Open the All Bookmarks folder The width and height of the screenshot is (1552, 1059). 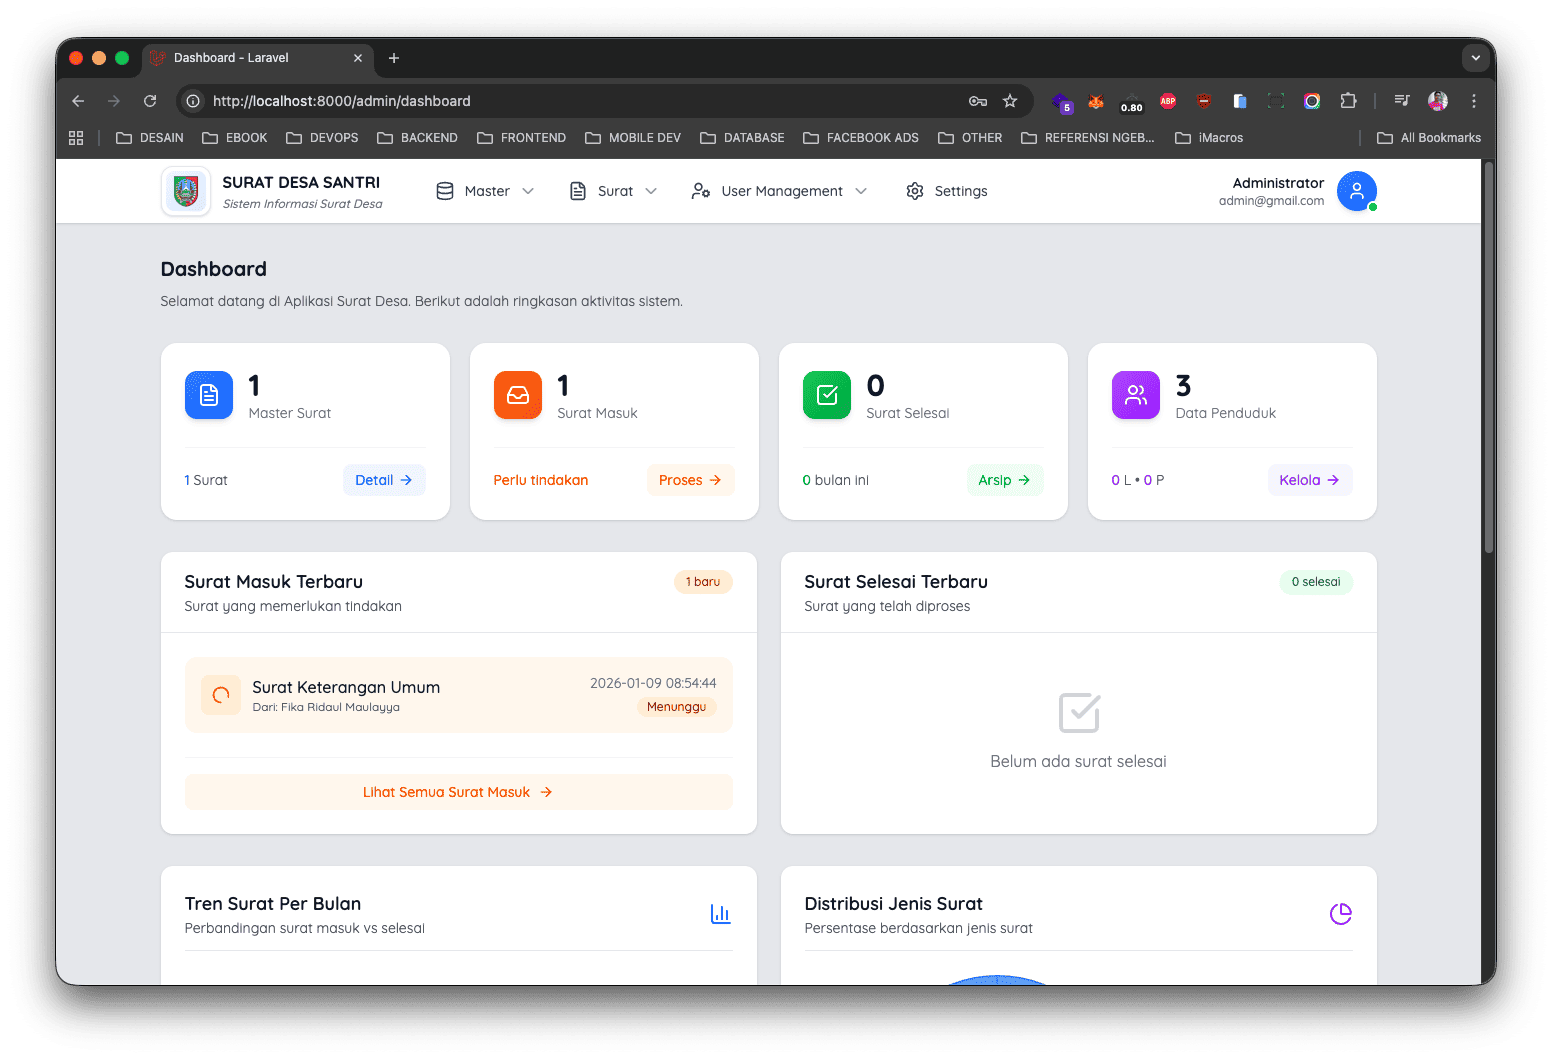coord(1429,138)
